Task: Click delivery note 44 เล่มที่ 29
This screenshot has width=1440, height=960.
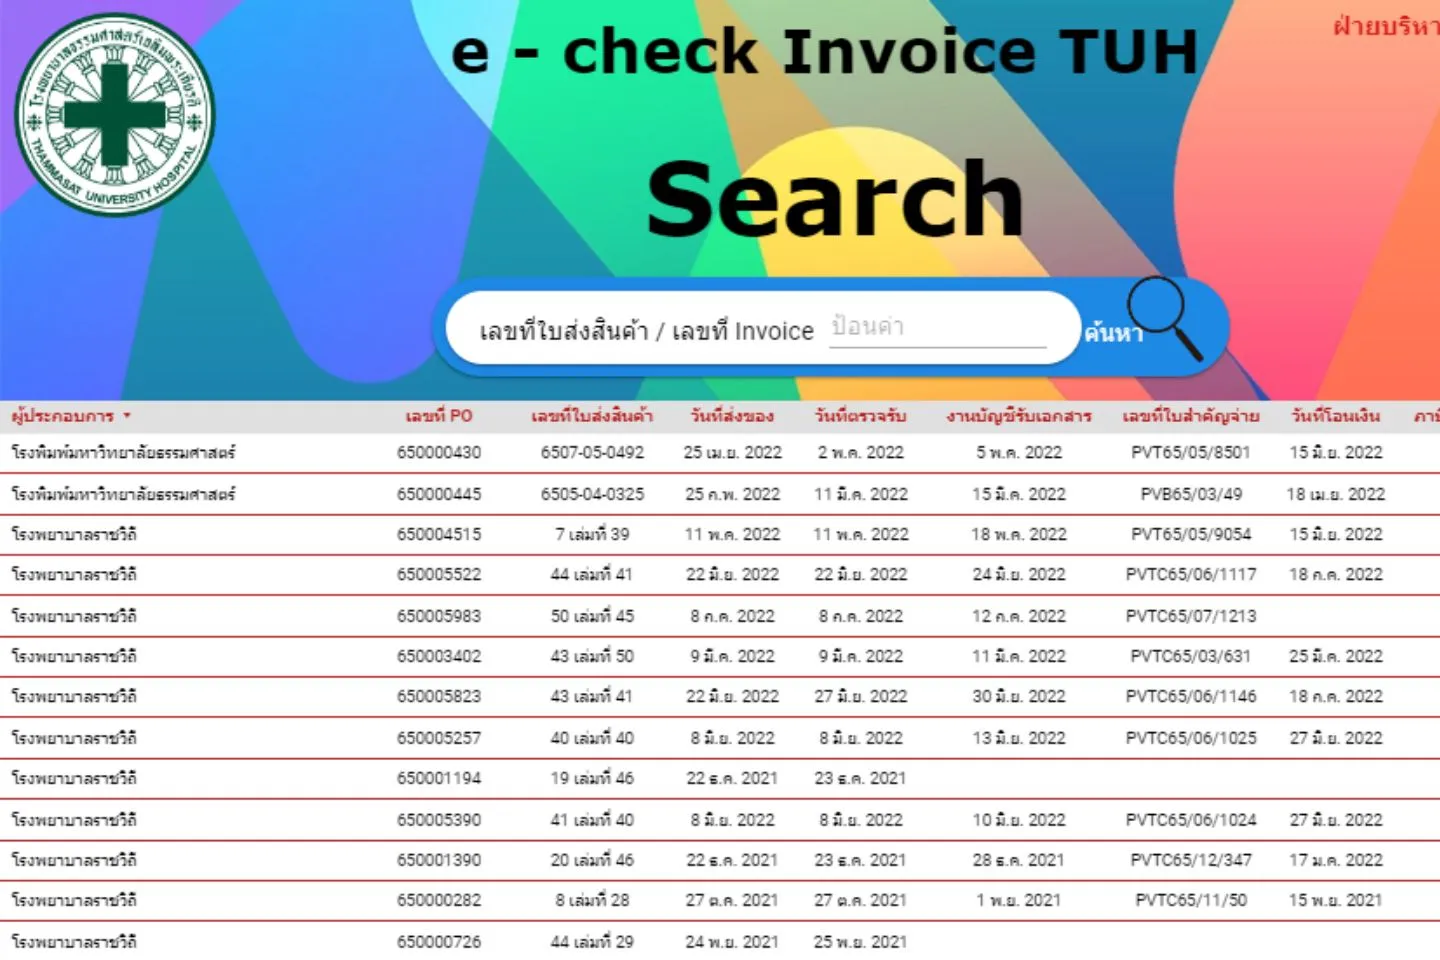Action: point(592,942)
